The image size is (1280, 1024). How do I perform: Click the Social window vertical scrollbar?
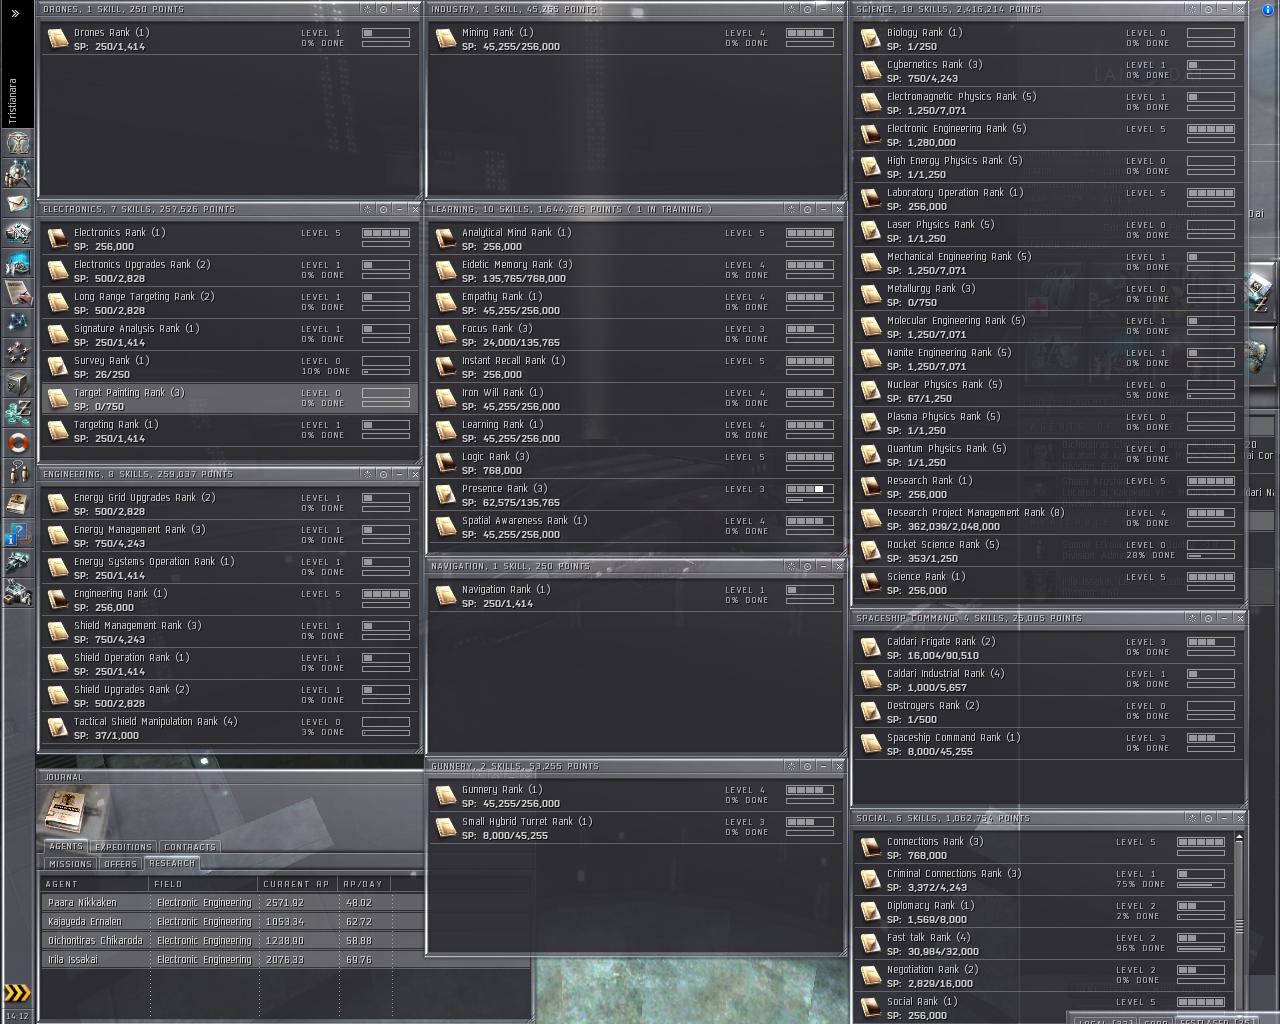(1239, 925)
